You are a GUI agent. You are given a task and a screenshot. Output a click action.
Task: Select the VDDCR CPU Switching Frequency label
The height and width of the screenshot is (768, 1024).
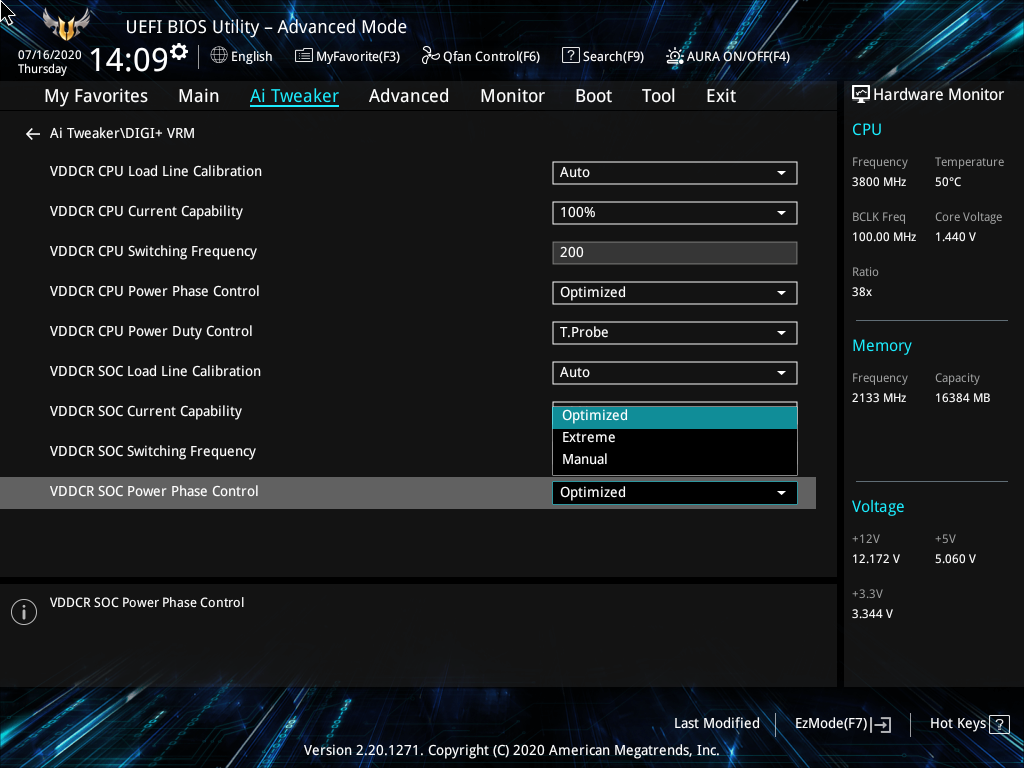153,251
